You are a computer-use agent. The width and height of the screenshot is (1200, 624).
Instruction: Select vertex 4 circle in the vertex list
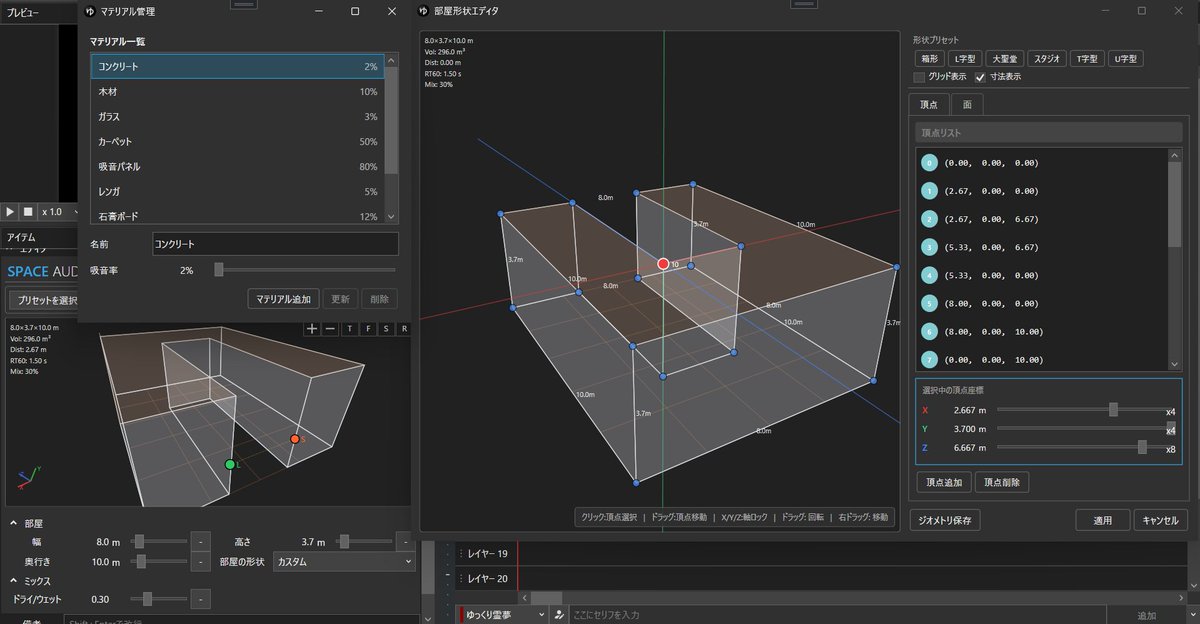point(929,274)
